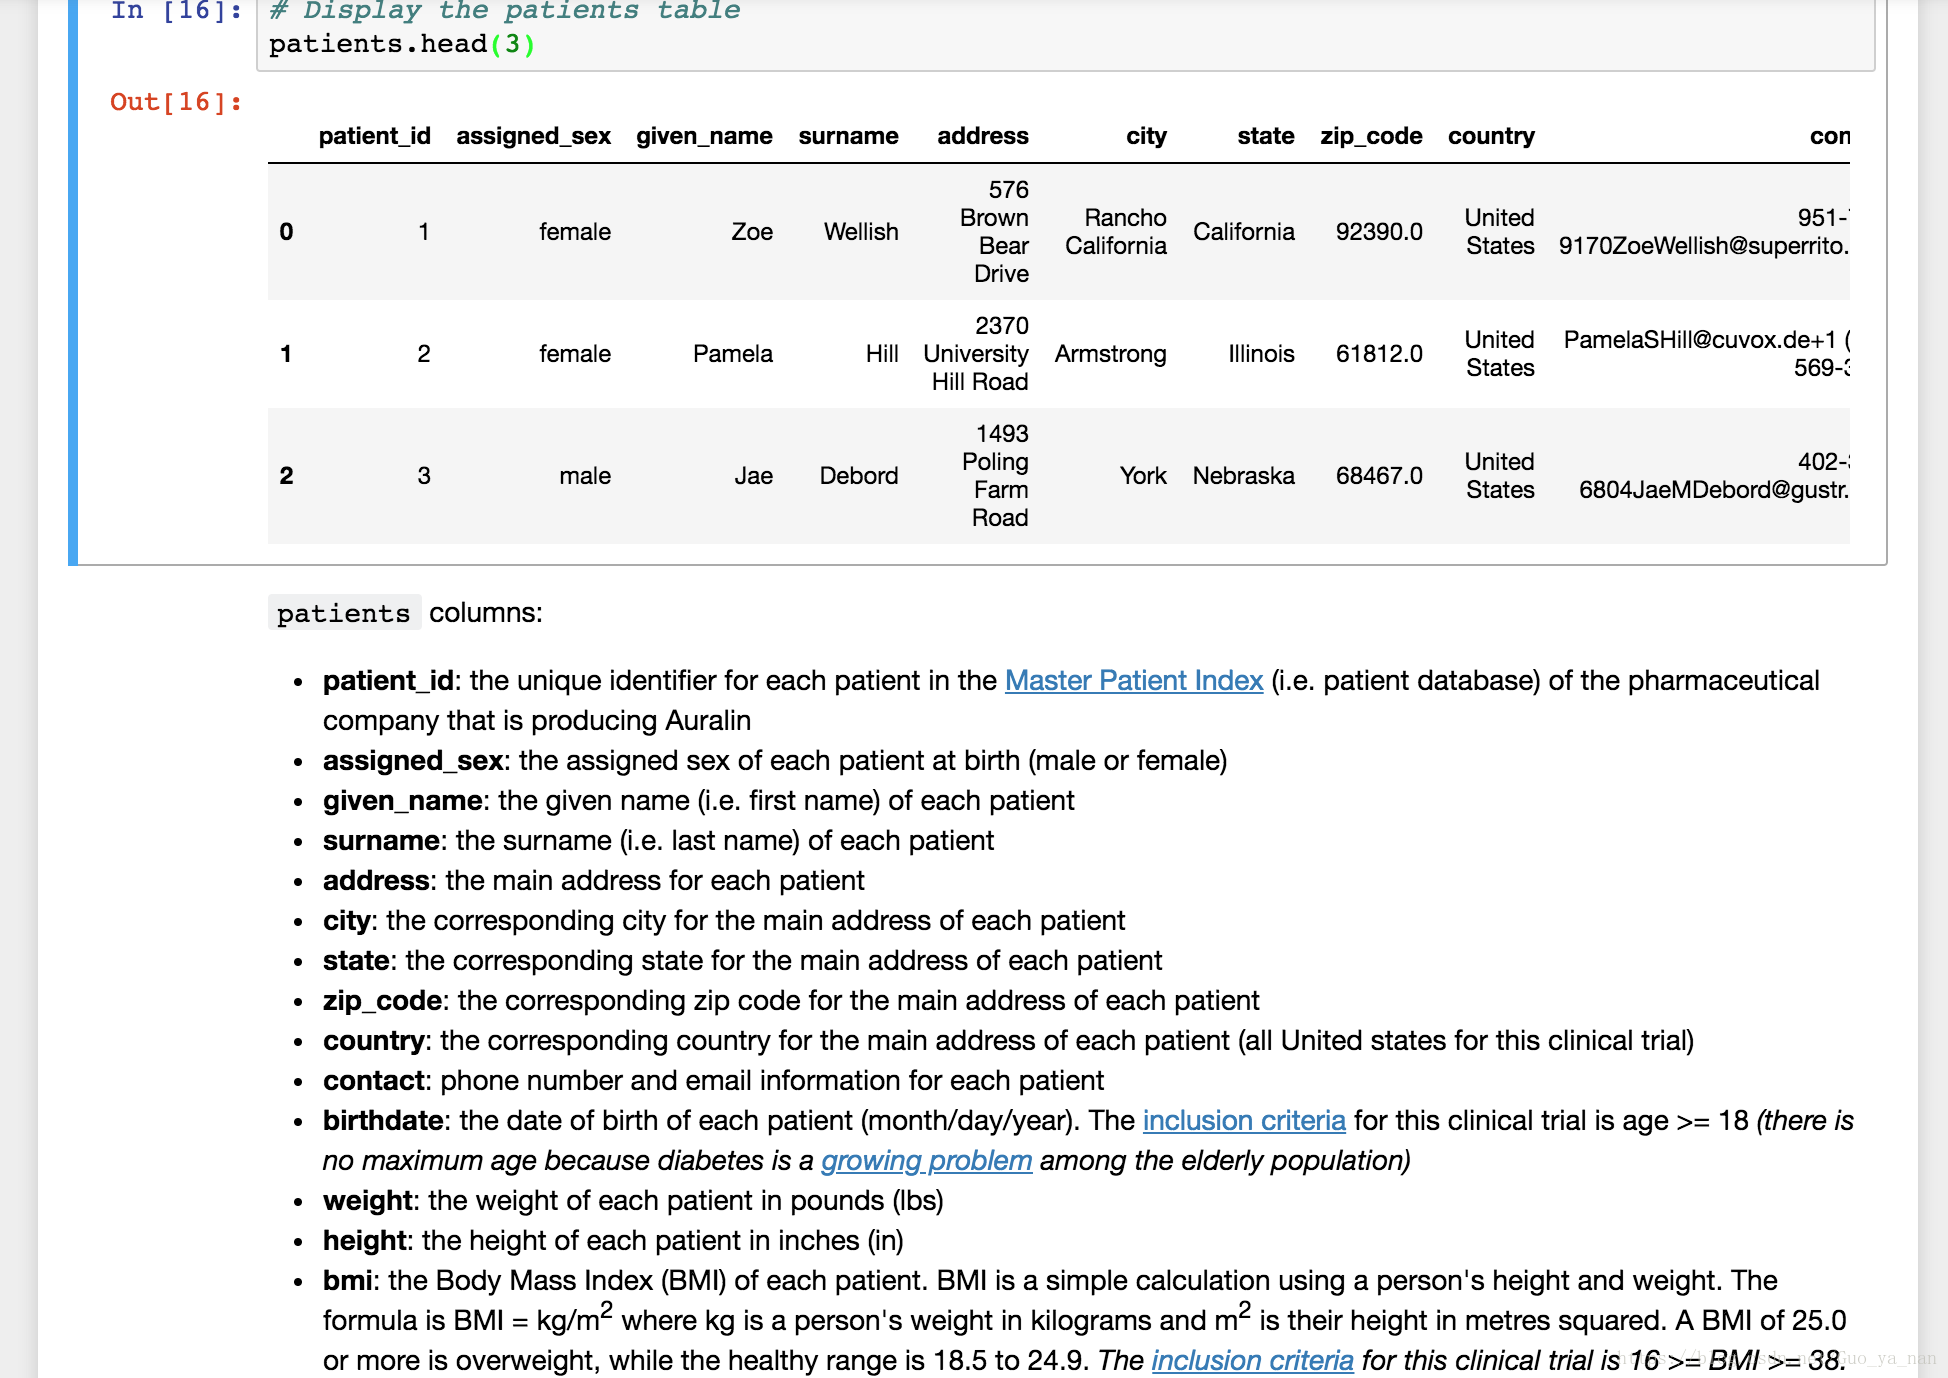Image resolution: width=1948 pixels, height=1378 pixels.
Task: Click the Debord surname cell
Action: point(858,476)
